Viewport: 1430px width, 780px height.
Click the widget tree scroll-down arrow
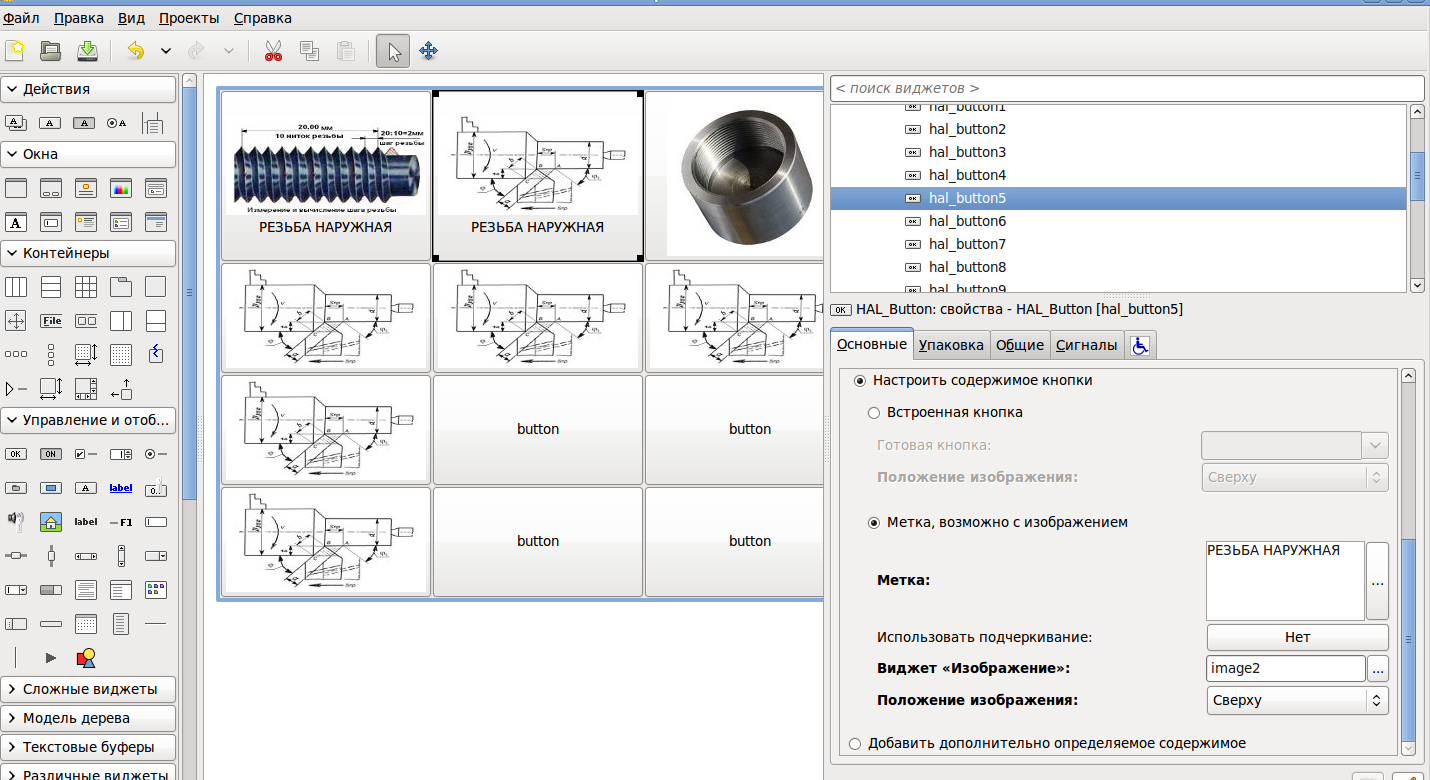[x=1417, y=285]
